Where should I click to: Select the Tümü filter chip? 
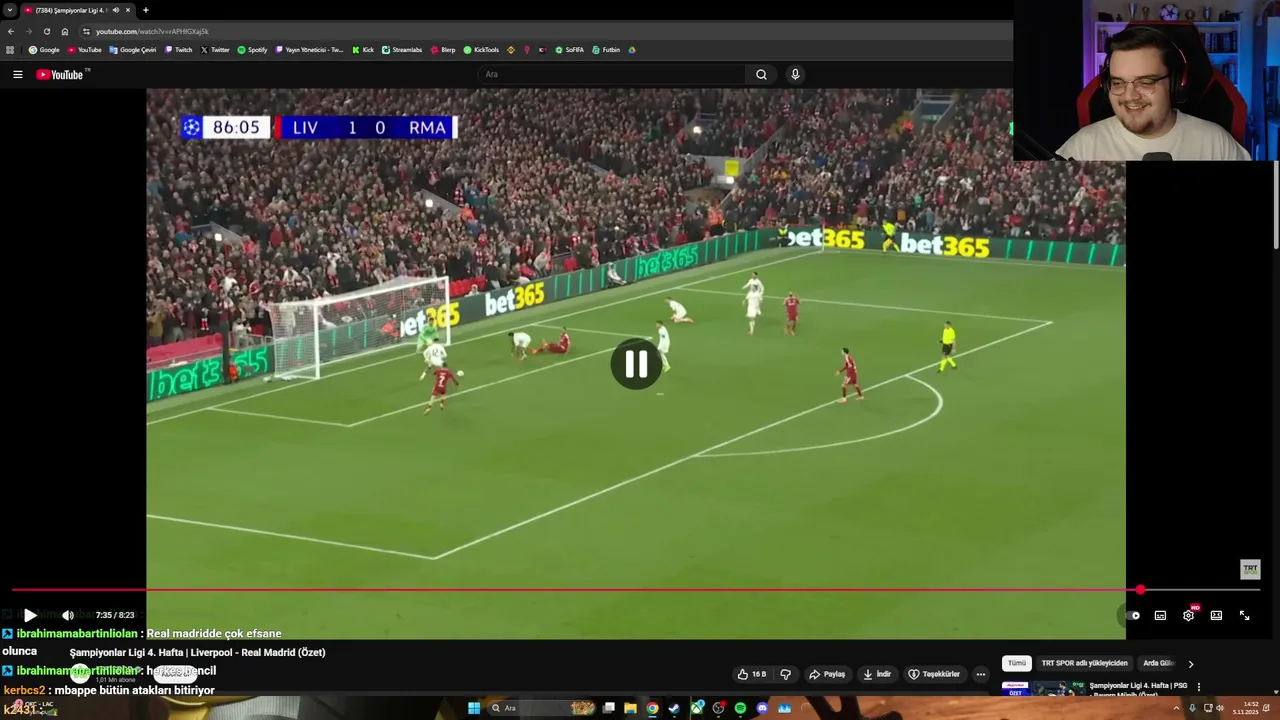(1016, 663)
